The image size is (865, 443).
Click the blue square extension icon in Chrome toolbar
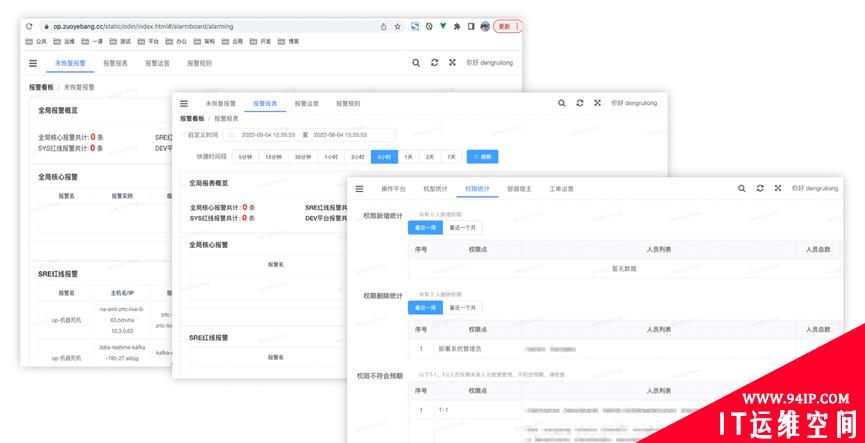pyautogui.click(x=415, y=26)
